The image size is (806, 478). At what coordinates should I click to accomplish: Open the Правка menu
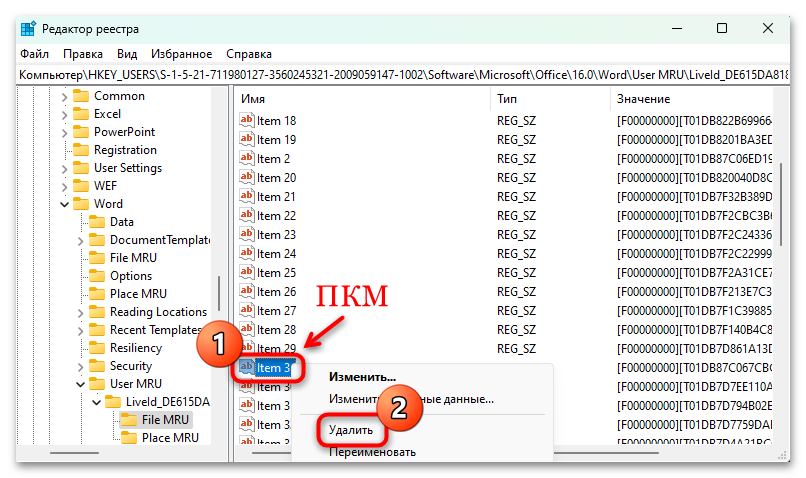click(82, 53)
